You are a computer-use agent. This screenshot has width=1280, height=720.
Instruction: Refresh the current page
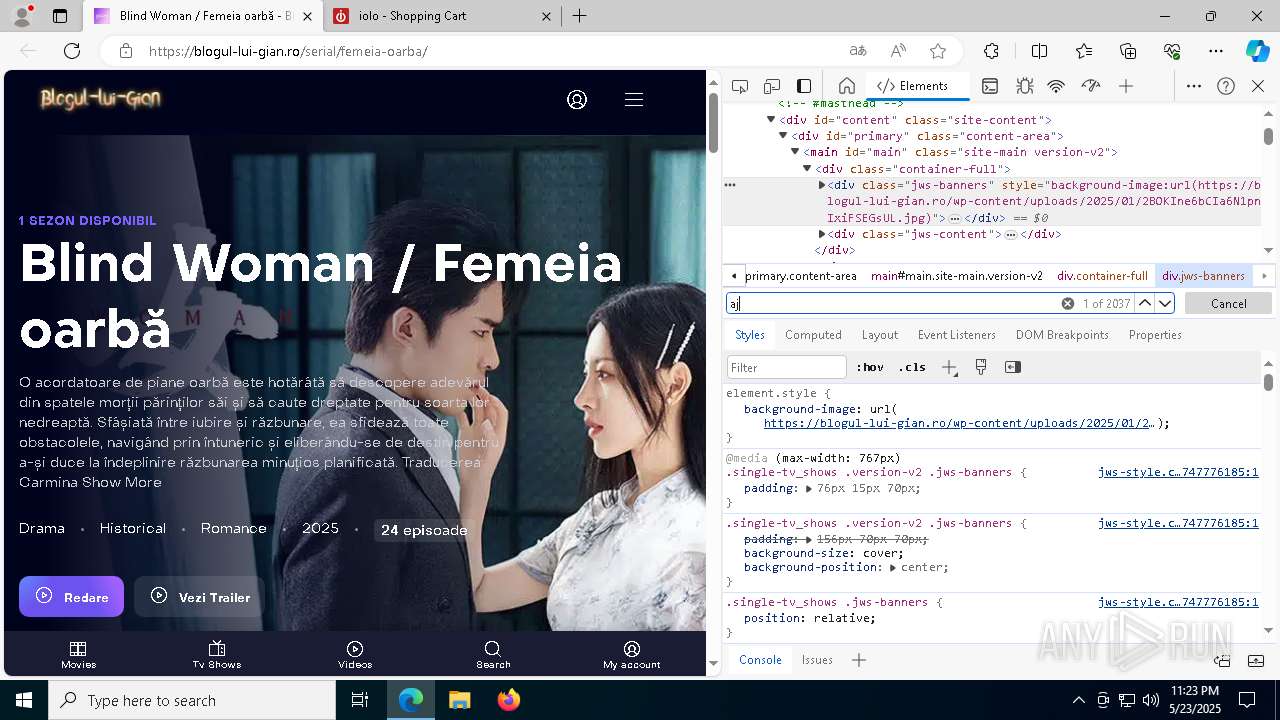pyautogui.click(x=72, y=51)
